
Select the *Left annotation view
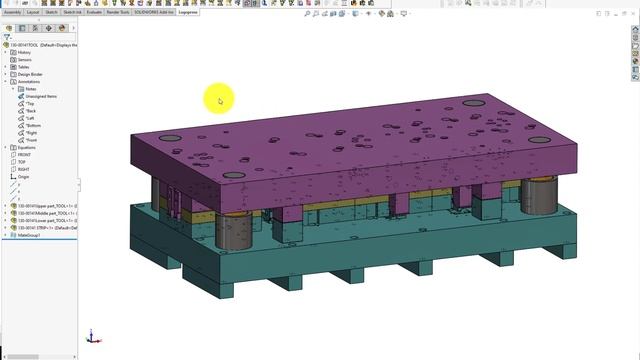click(x=26, y=118)
